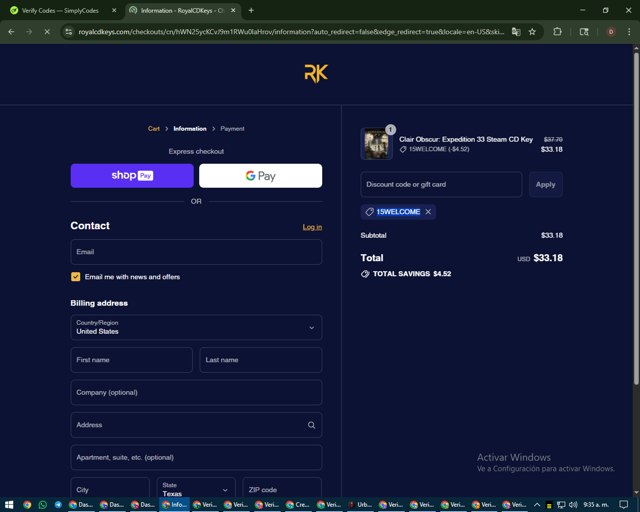Switch to the Verify Codes — SimplyCodes tab
Viewport: 640px width, 512px height.
pos(60,10)
